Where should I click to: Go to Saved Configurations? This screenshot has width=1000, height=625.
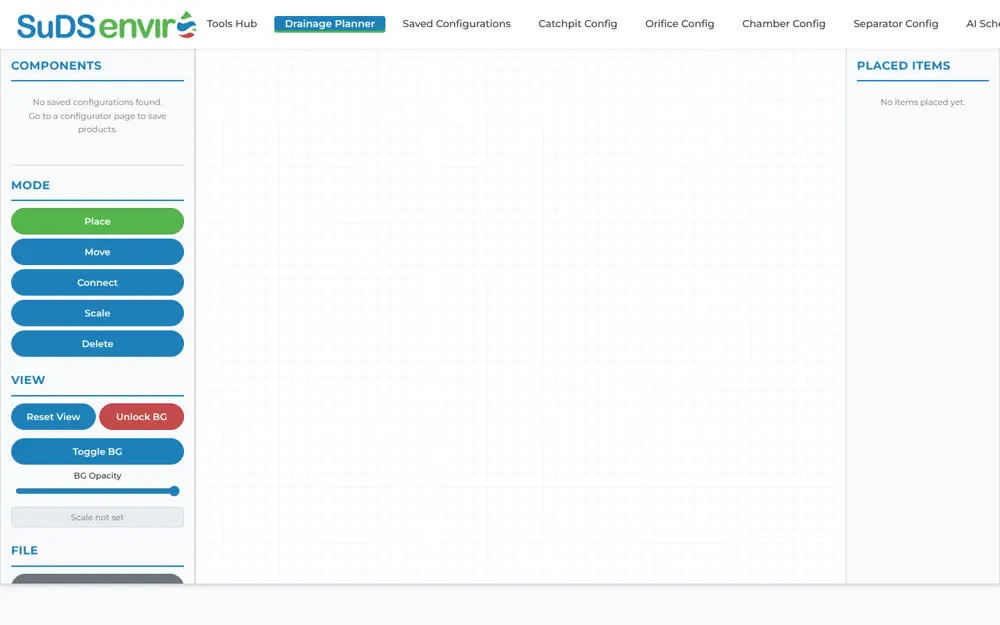coord(457,24)
